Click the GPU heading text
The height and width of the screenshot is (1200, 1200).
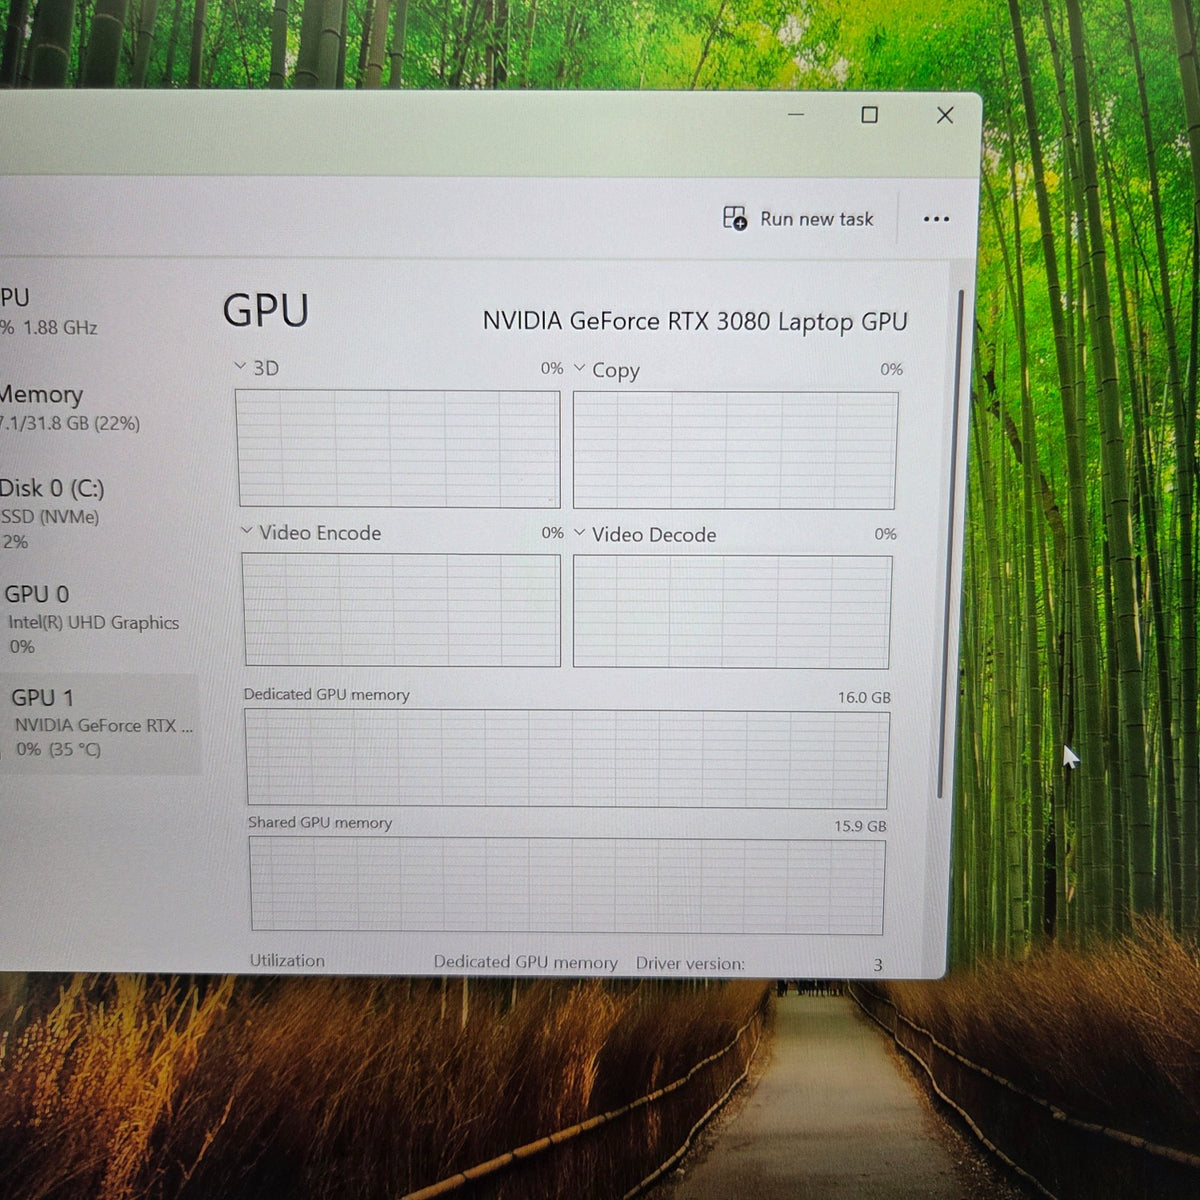pos(265,311)
